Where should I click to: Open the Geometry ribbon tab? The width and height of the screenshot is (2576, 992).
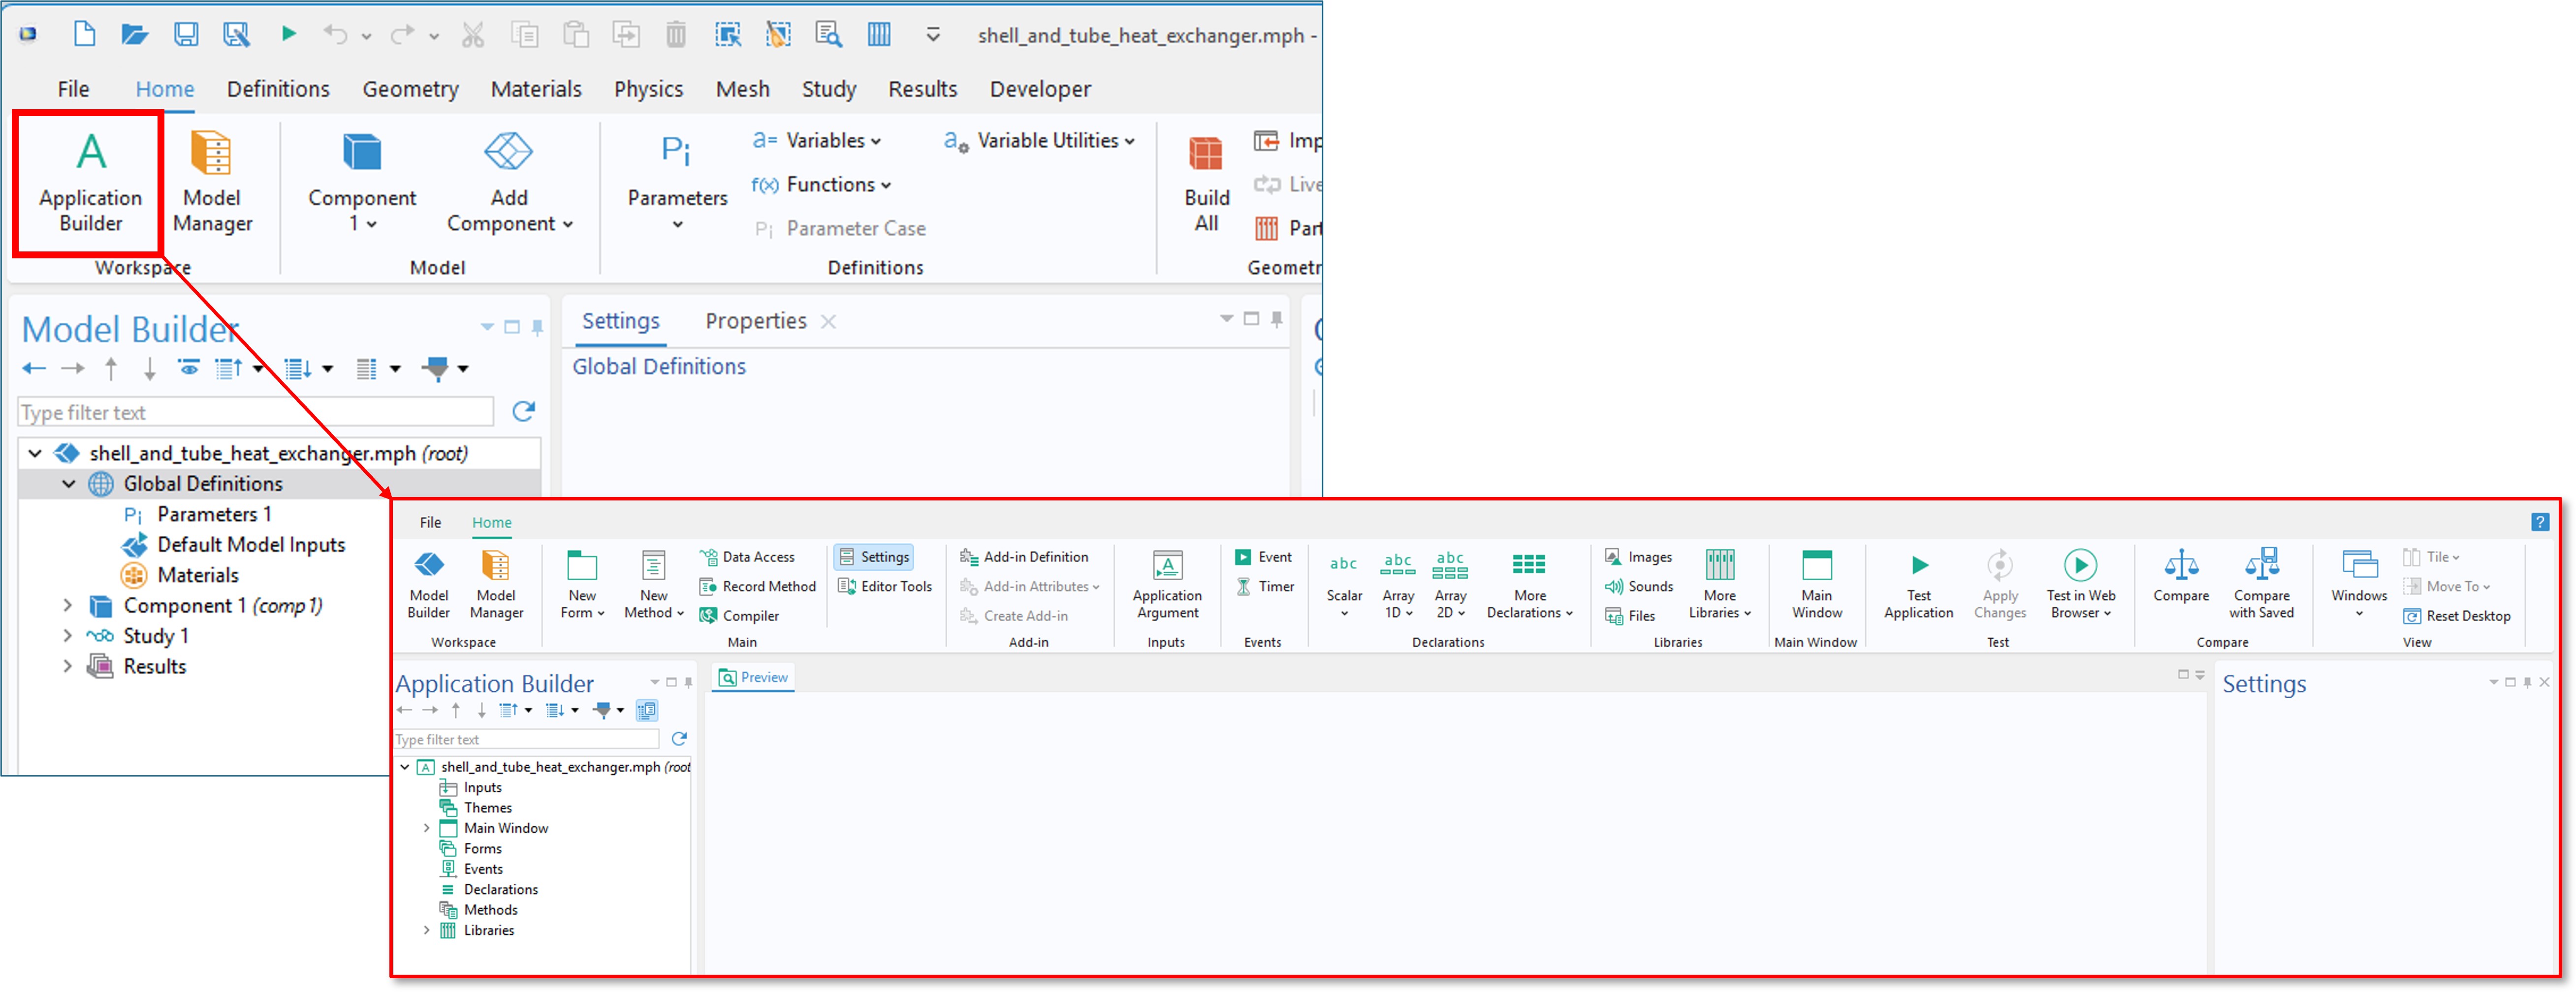[x=410, y=89]
